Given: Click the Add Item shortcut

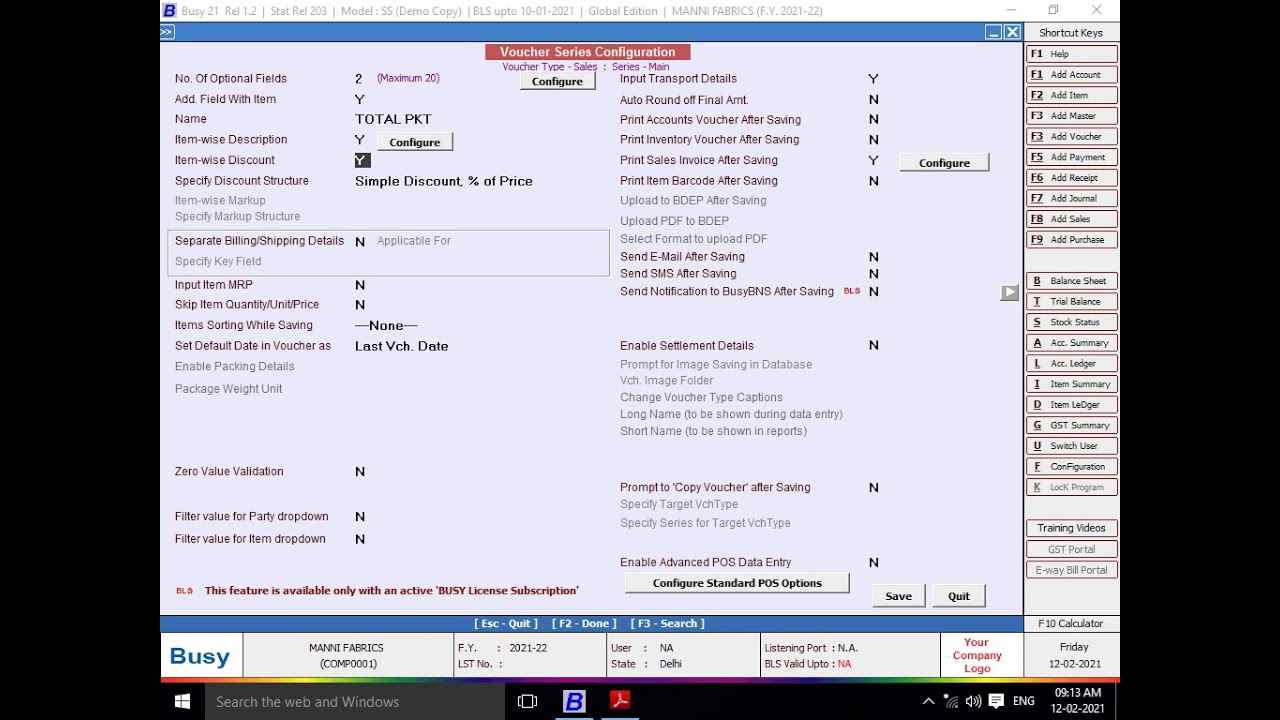Looking at the screenshot, I should (1071, 95).
